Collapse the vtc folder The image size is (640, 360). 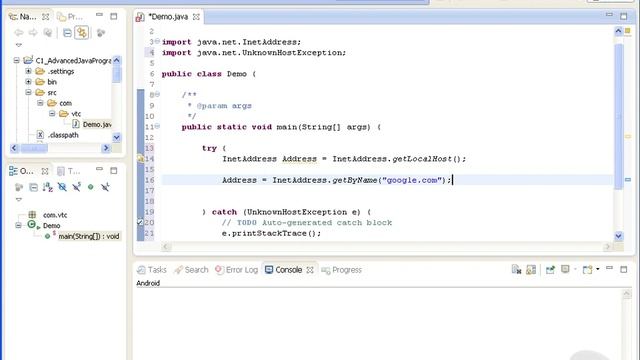(x=52, y=113)
